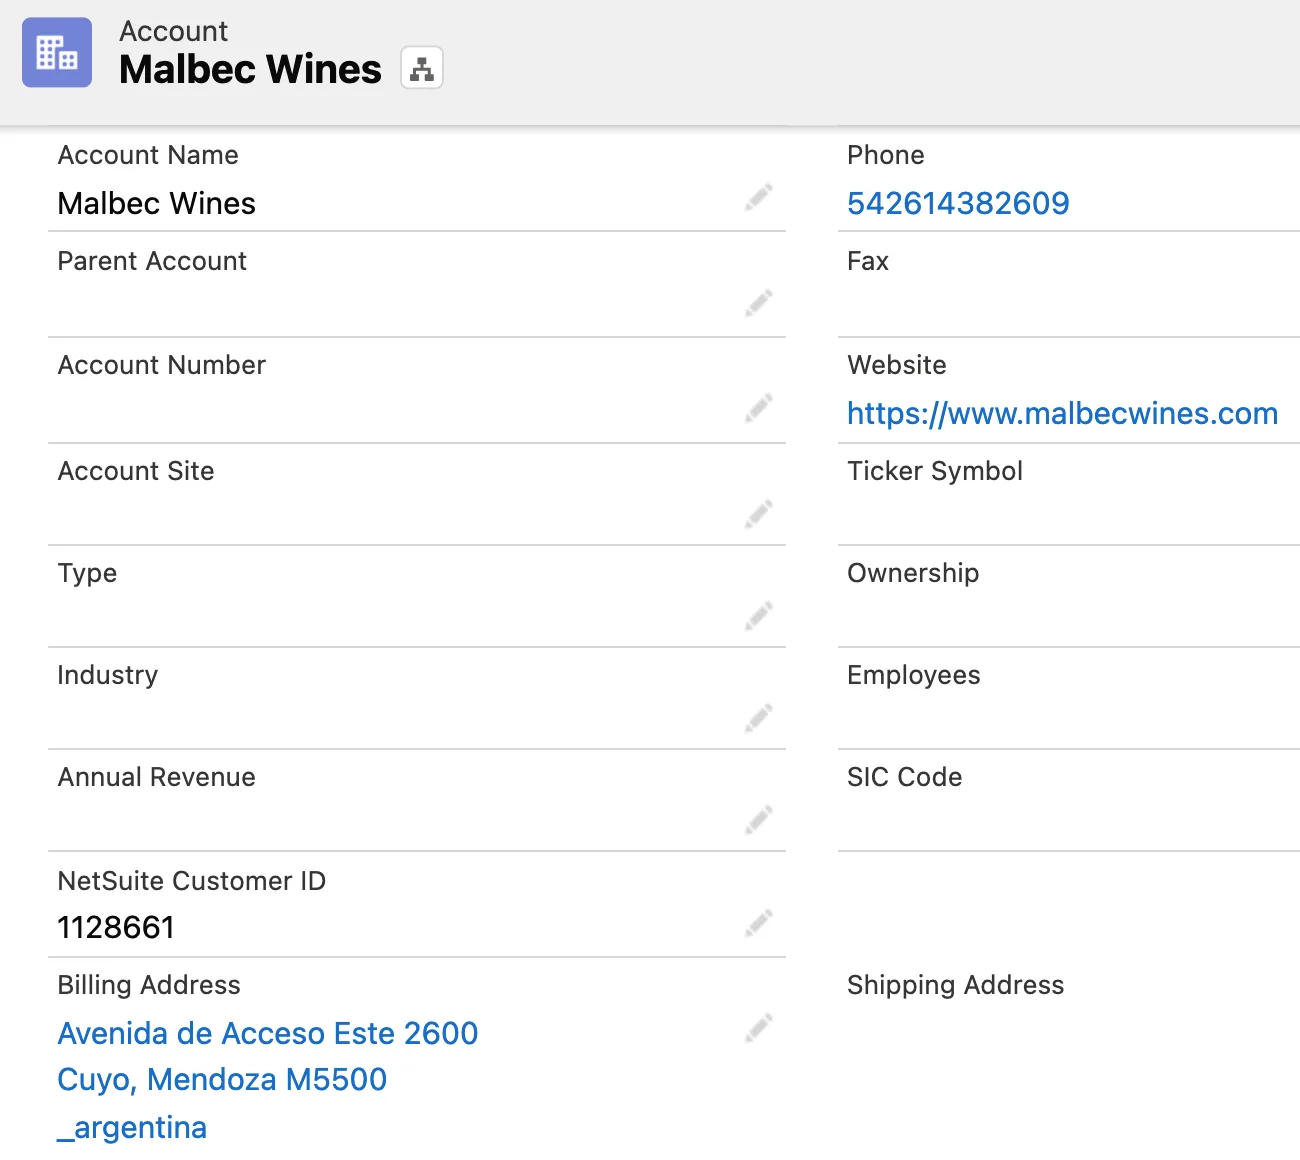Click the Malbec Wines record title
Image resolution: width=1300 pixels, height=1160 pixels.
pyautogui.click(x=250, y=68)
